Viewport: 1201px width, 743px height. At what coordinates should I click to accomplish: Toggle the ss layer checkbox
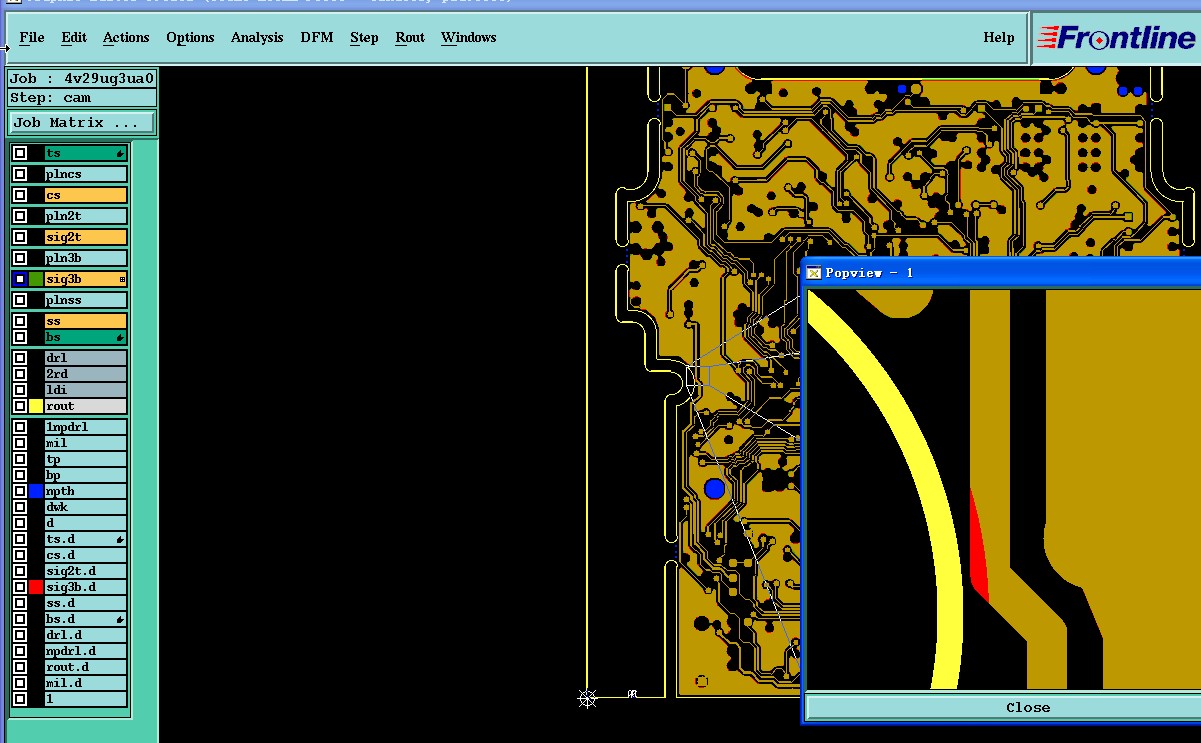tap(20, 321)
